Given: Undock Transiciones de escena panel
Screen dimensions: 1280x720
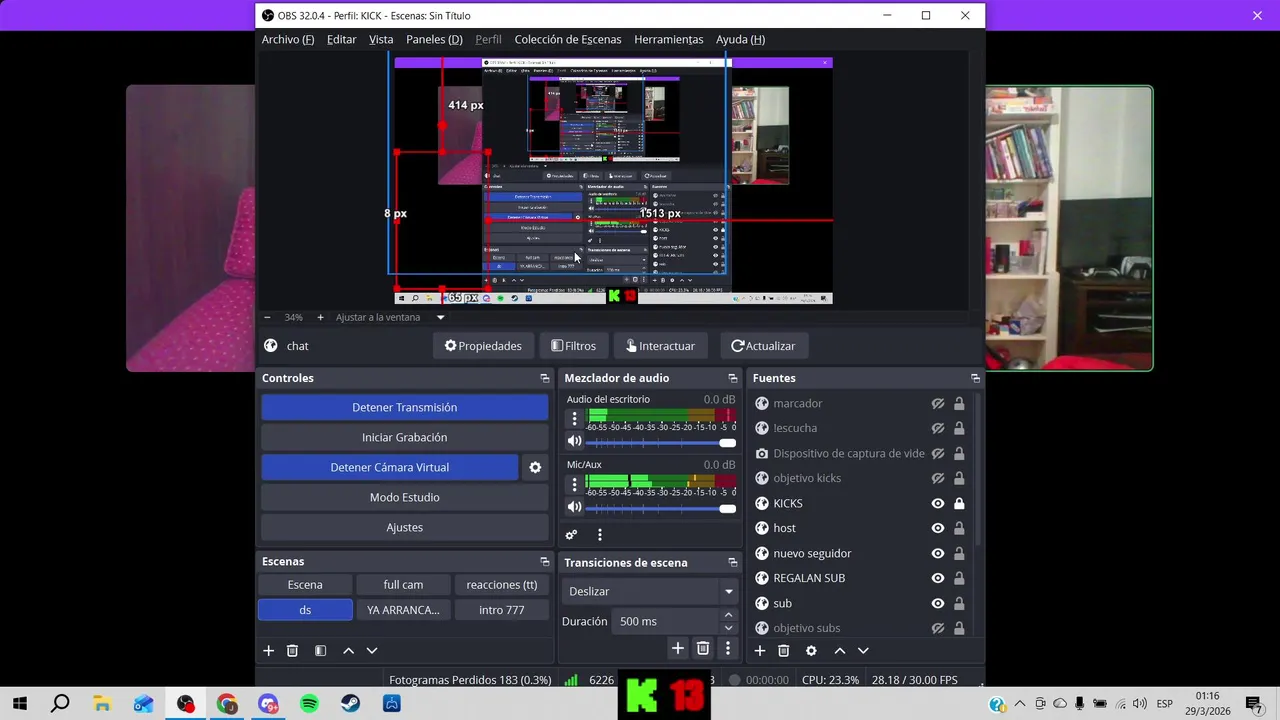Looking at the screenshot, I should (x=732, y=562).
